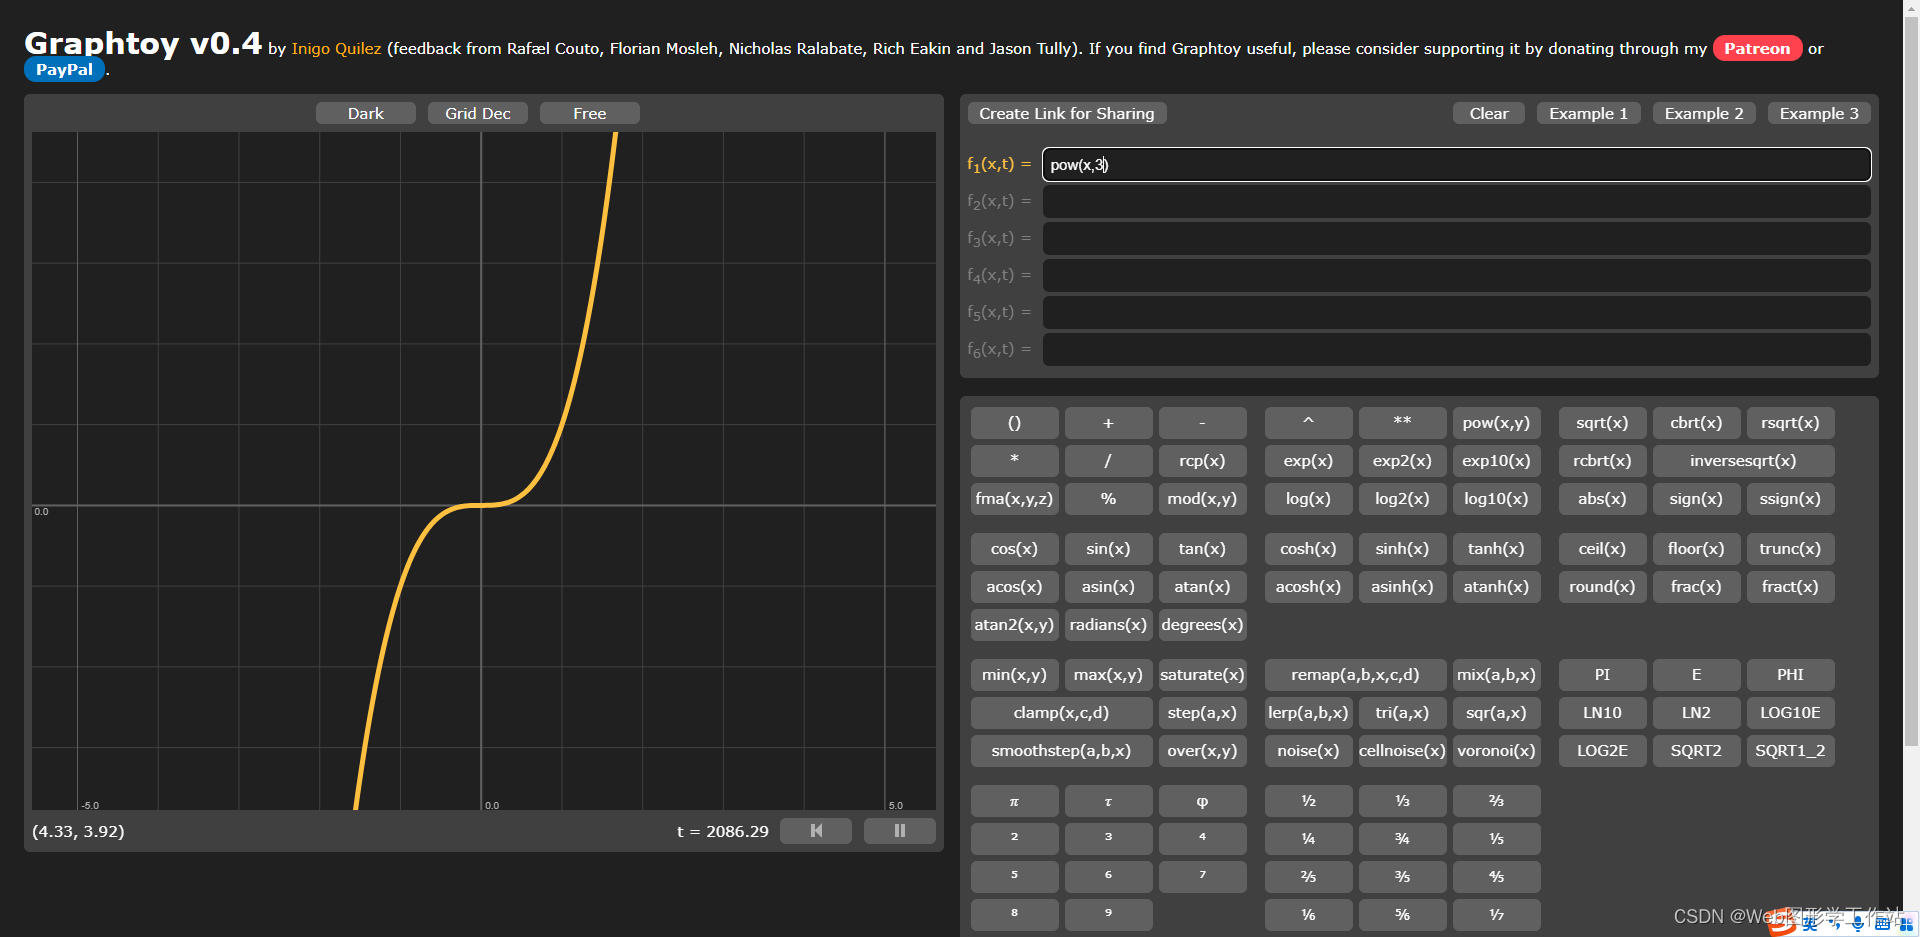Clear all function formulas
The height and width of the screenshot is (937, 1920).
coord(1489,113)
